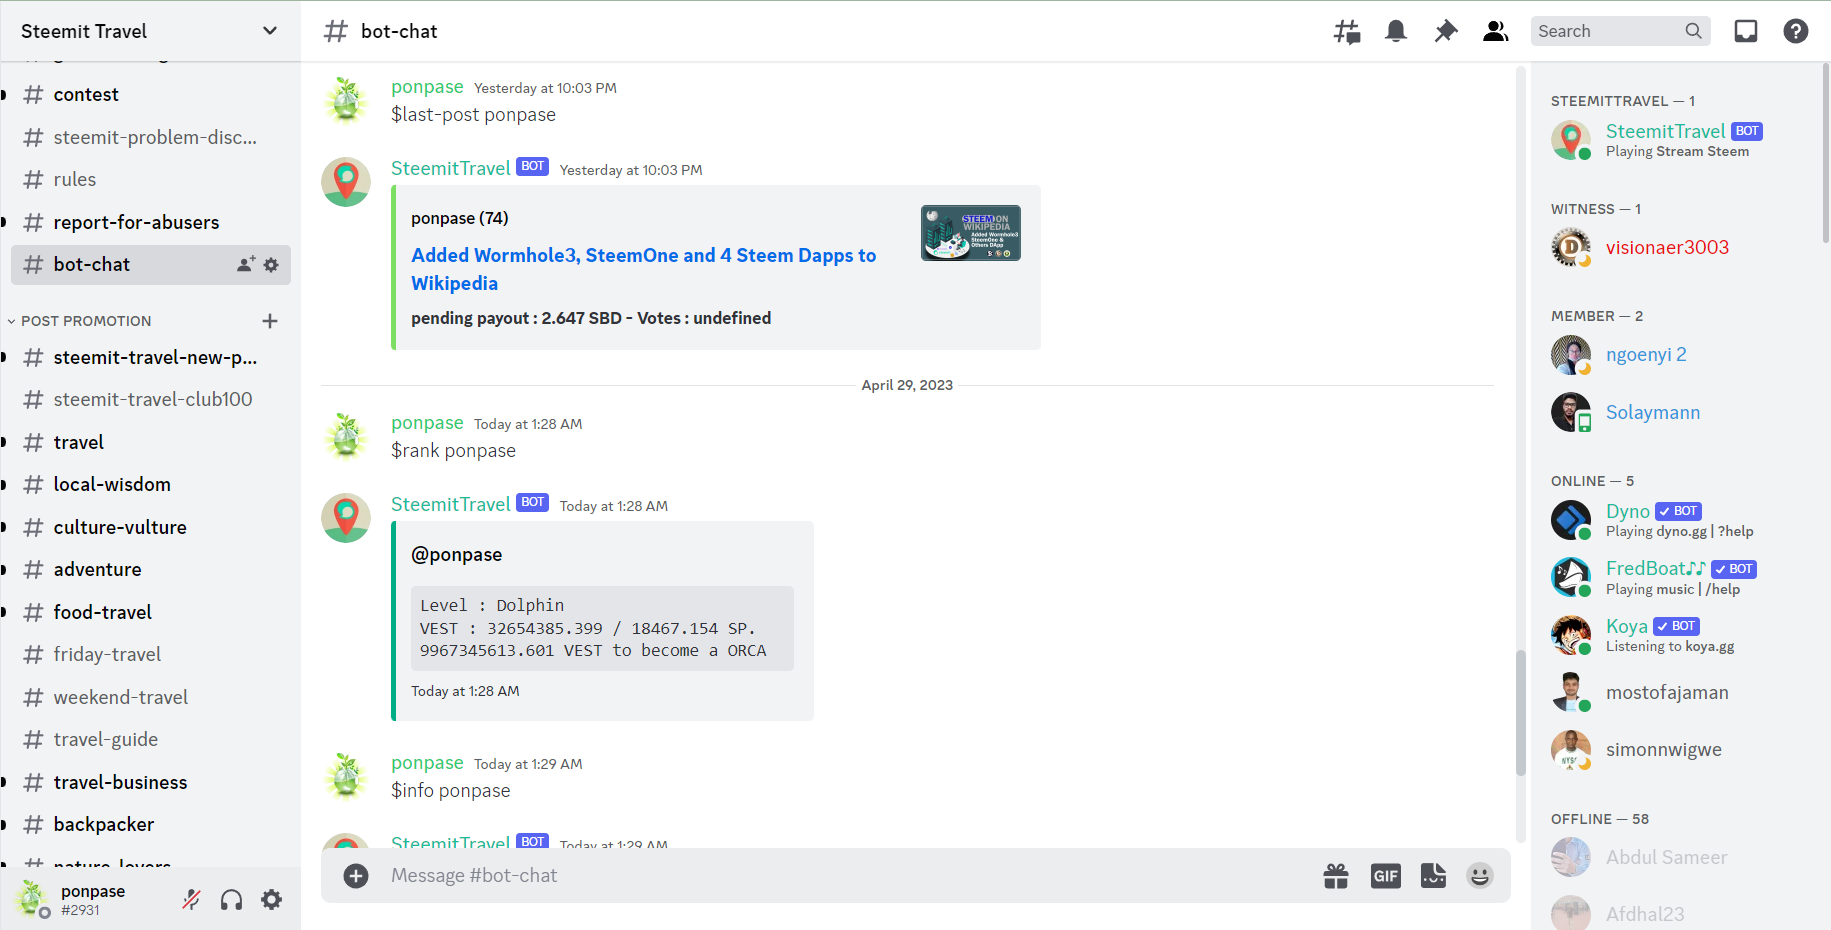Deafen audio with the headphone toggle

pos(231,899)
